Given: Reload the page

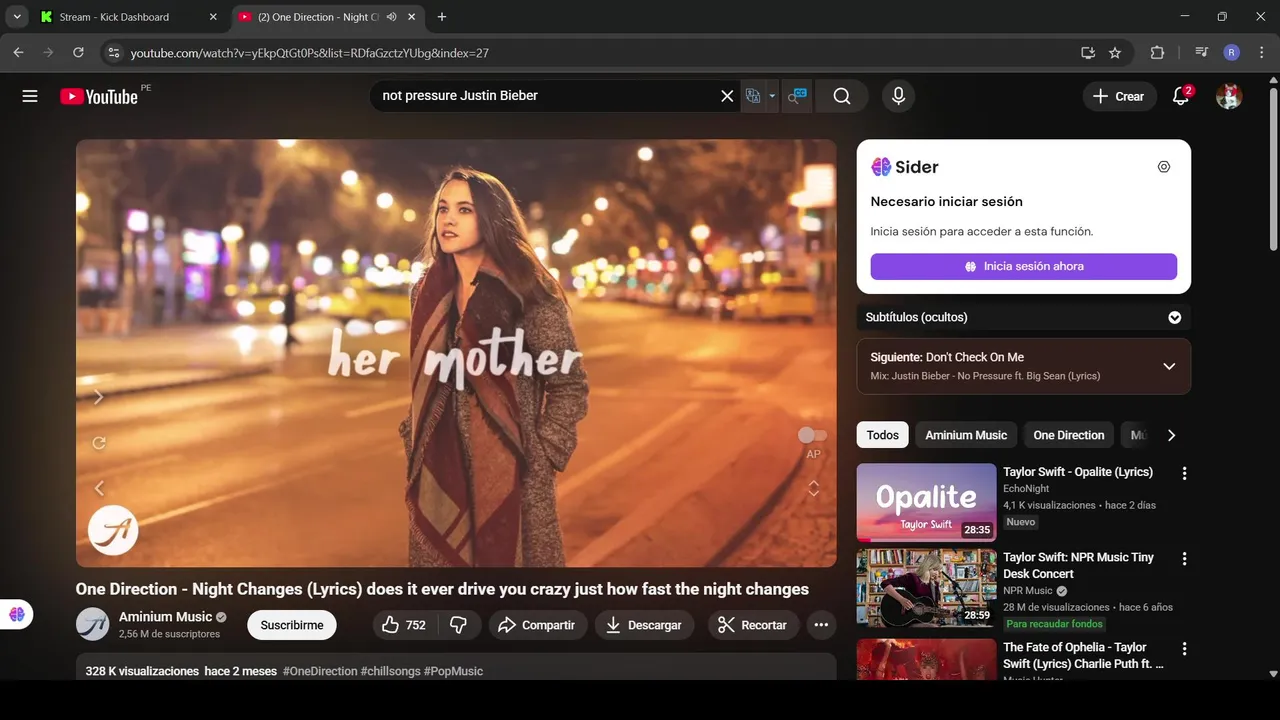Looking at the screenshot, I should [x=78, y=53].
